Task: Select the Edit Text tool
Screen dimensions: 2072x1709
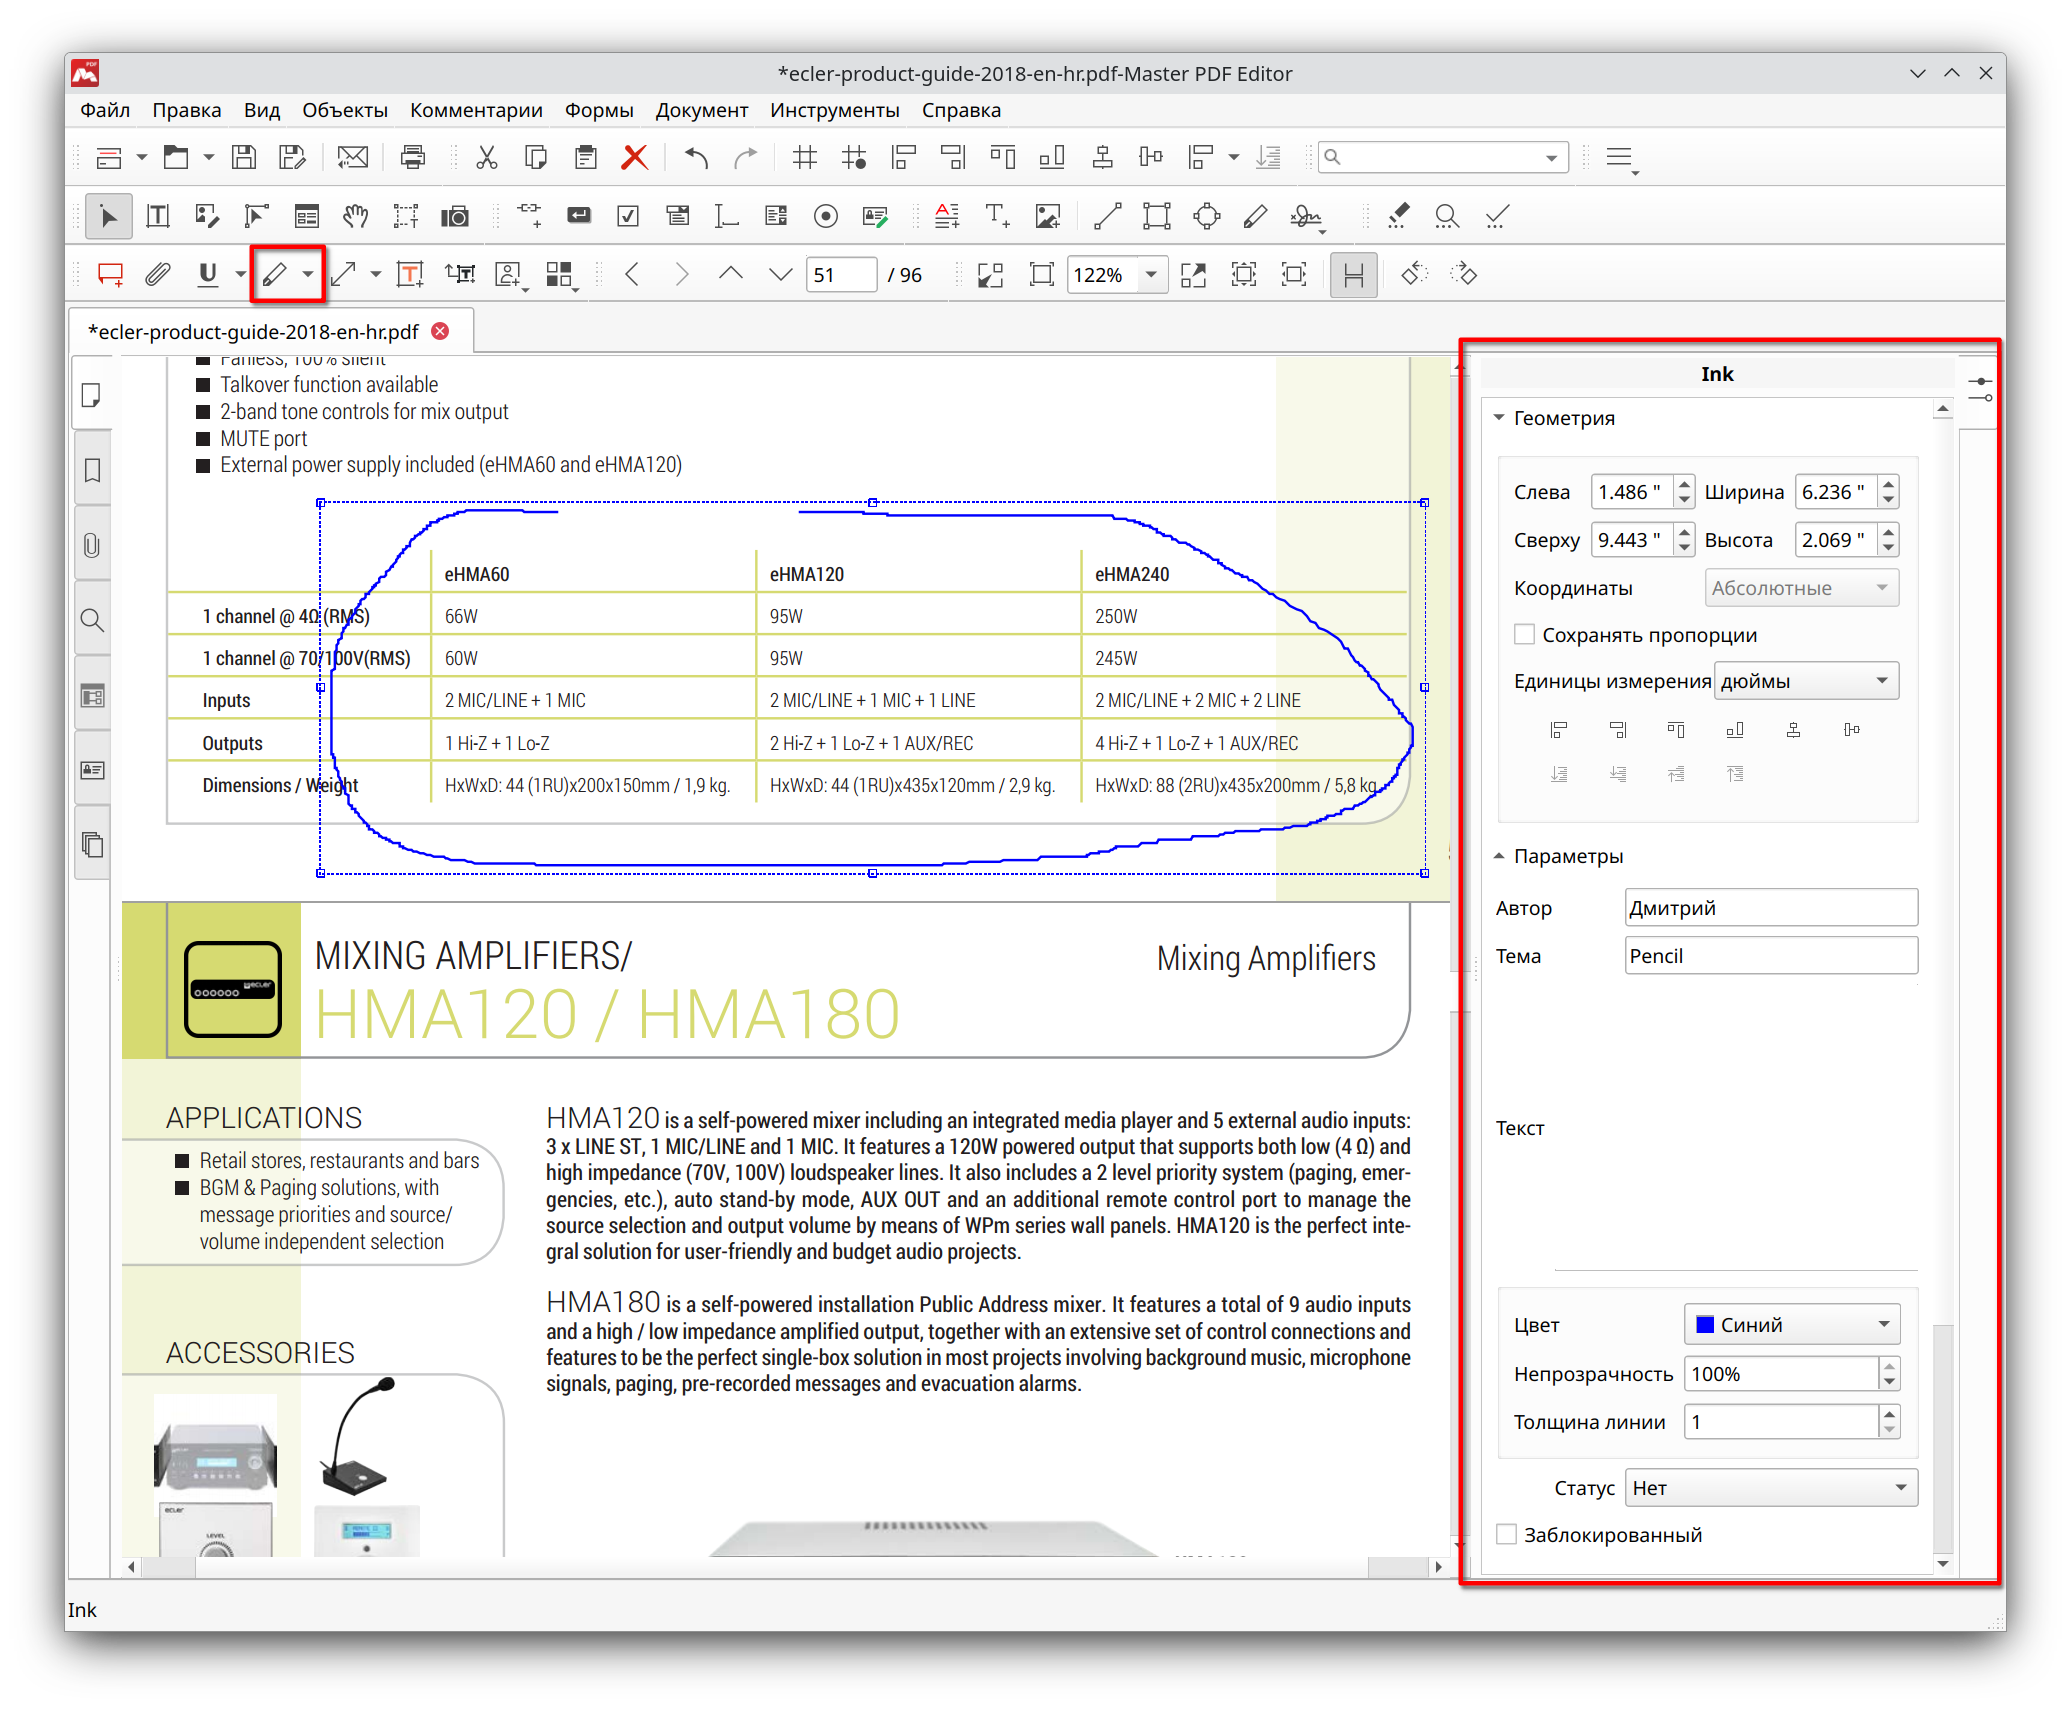Action: tap(157, 216)
